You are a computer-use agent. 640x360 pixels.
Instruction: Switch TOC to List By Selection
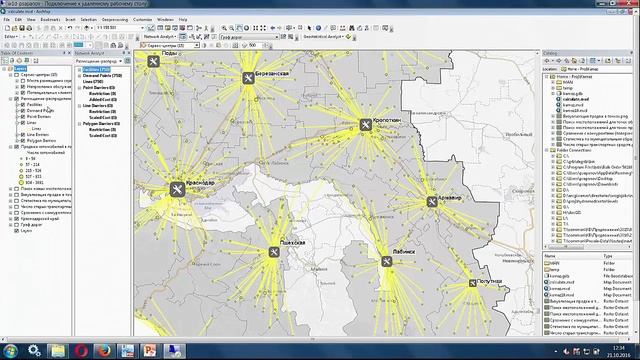coord(27,60)
